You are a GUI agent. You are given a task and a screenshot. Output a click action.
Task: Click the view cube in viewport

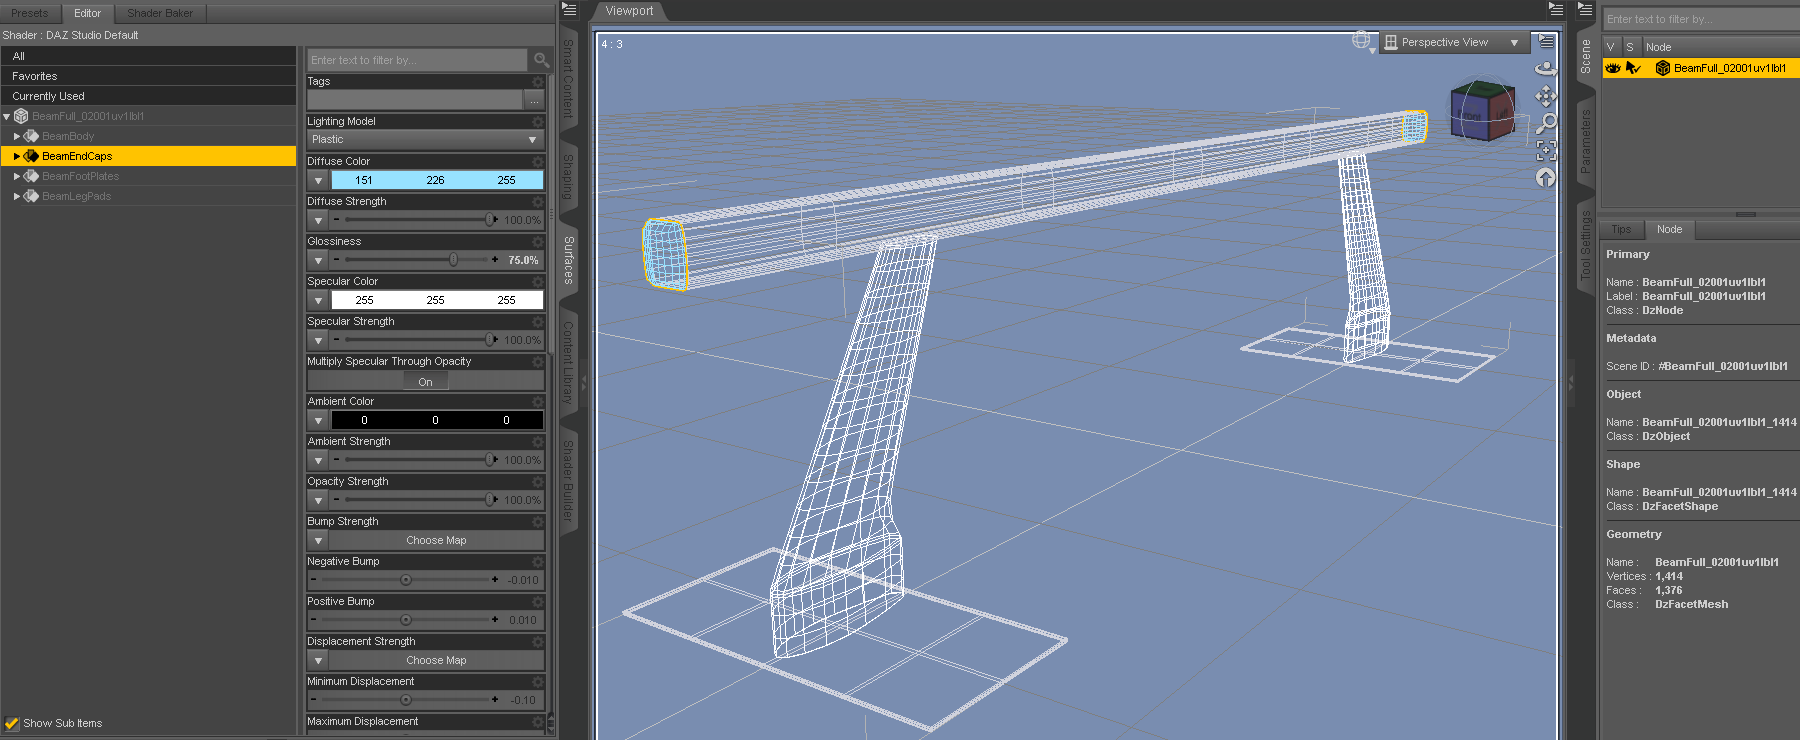pos(1483,111)
